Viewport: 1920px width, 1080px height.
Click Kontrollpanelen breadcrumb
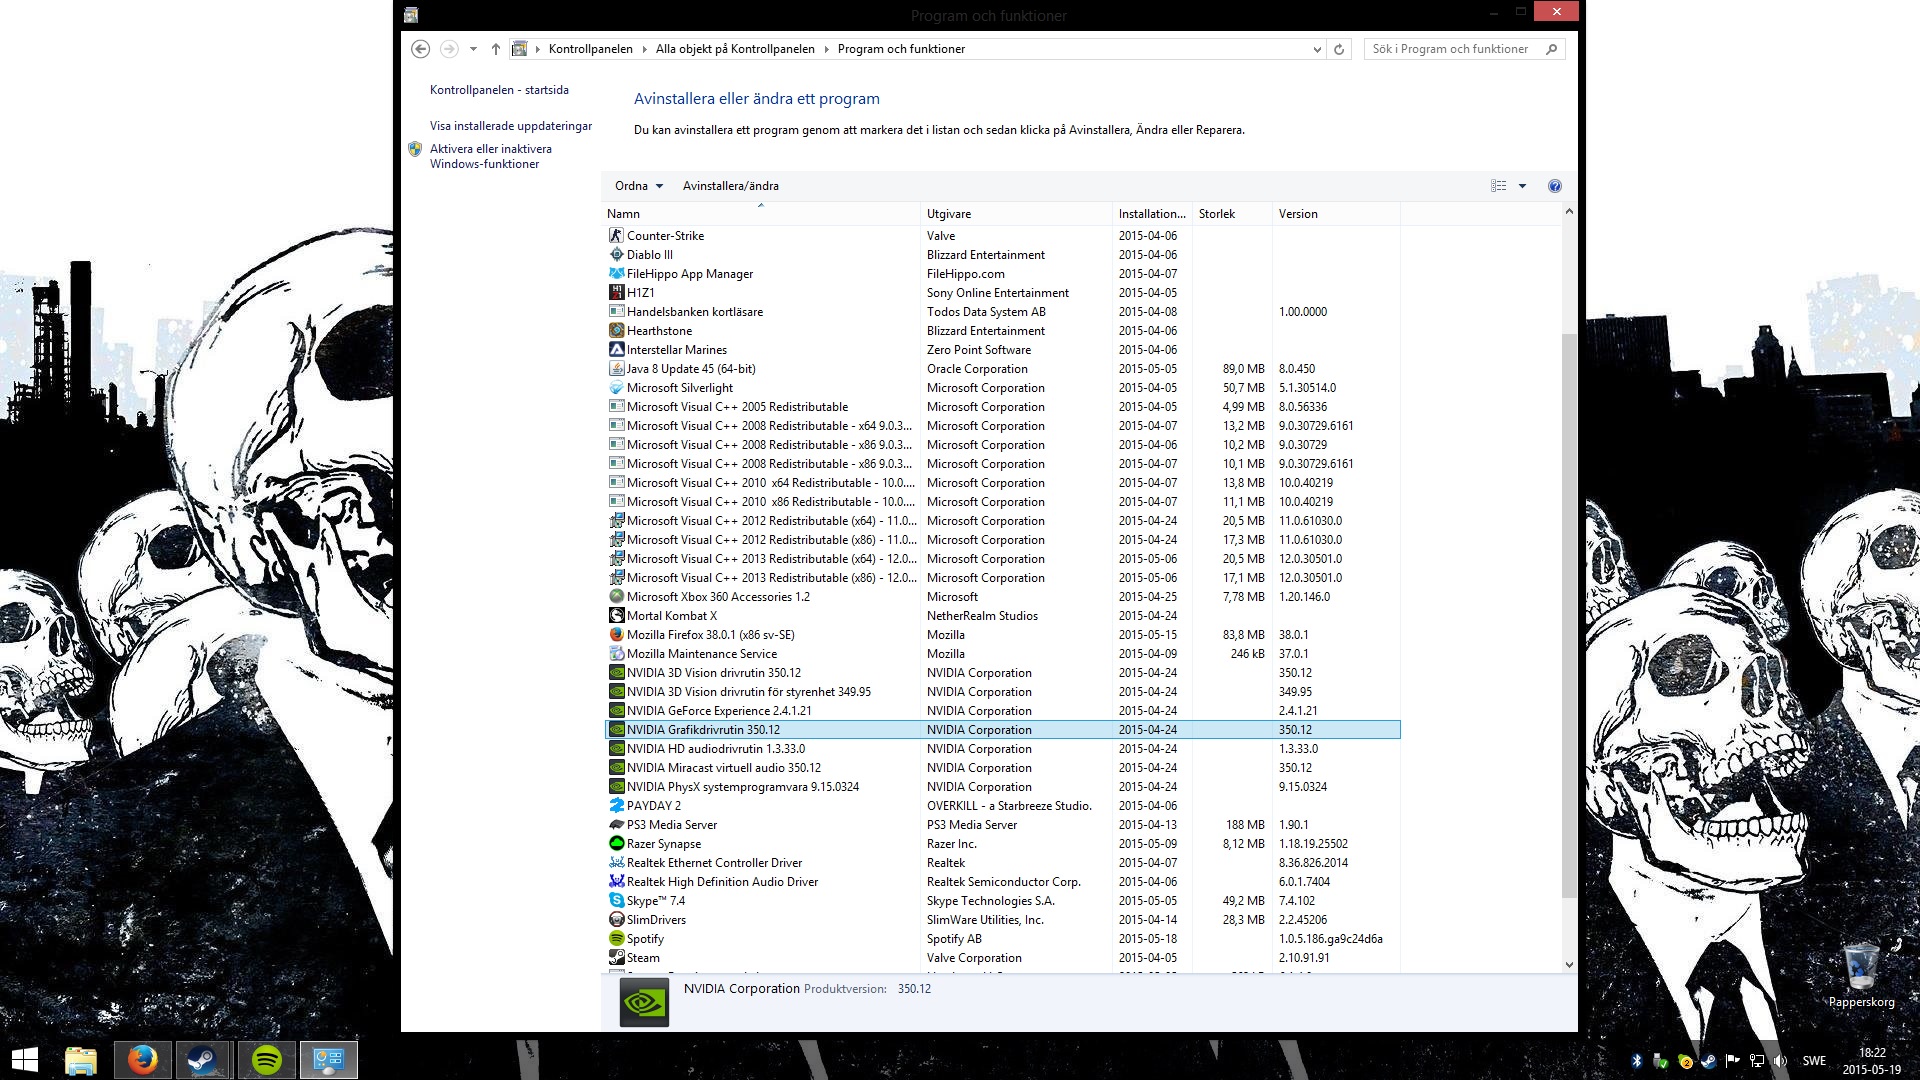tap(590, 49)
